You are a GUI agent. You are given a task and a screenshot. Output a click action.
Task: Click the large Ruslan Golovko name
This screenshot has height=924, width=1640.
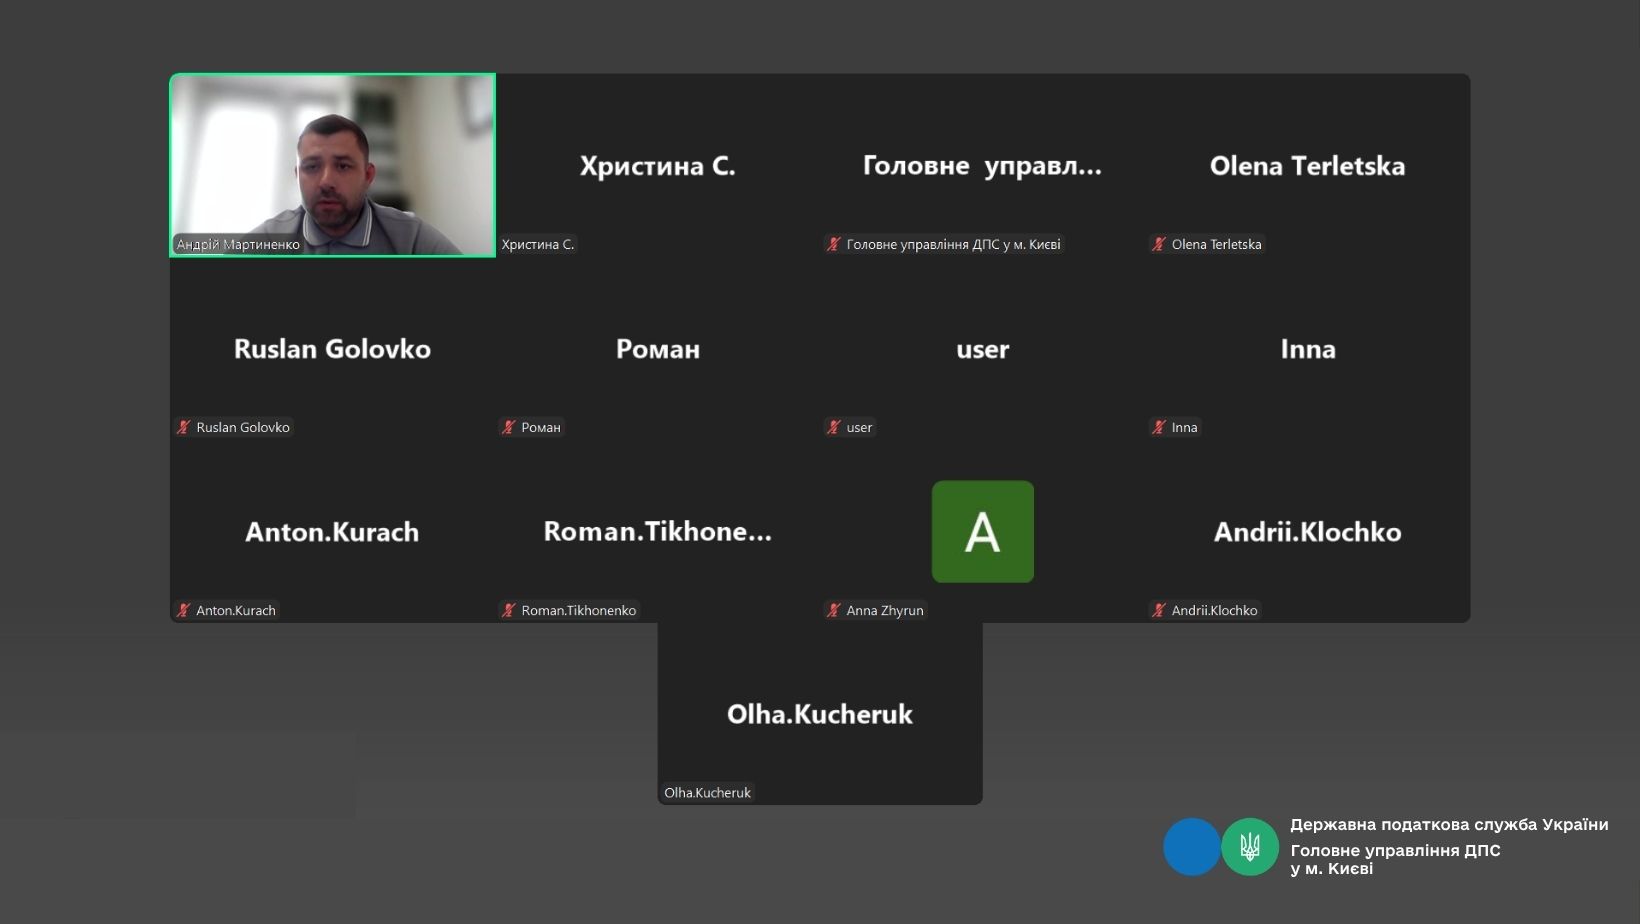click(x=332, y=349)
